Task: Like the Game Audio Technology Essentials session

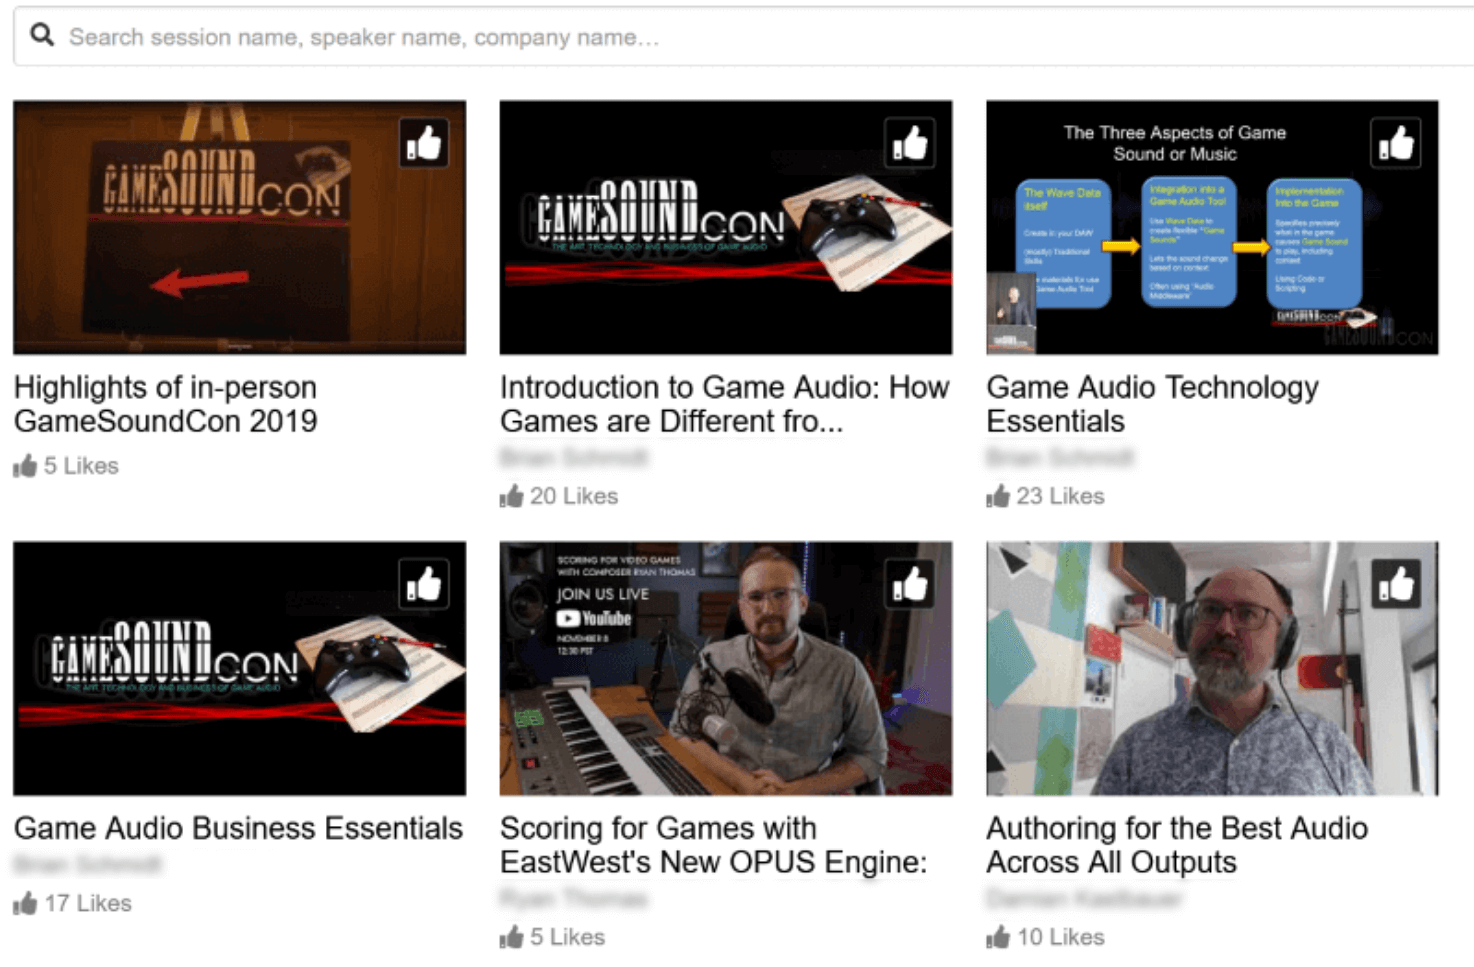Action: (x=1396, y=142)
